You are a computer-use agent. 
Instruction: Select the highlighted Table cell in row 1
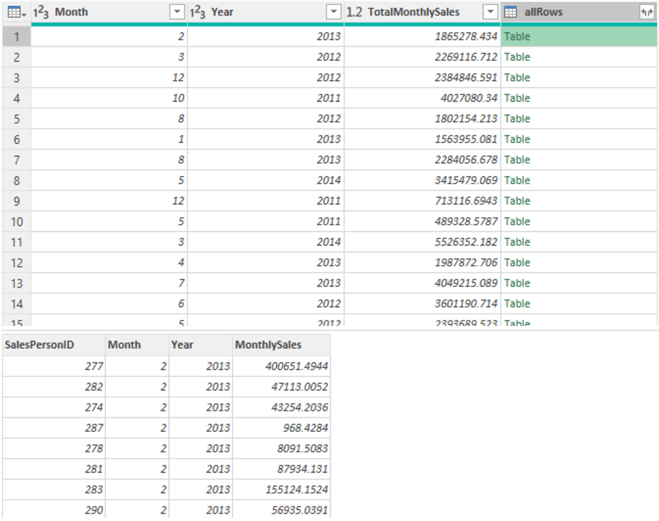point(565,36)
